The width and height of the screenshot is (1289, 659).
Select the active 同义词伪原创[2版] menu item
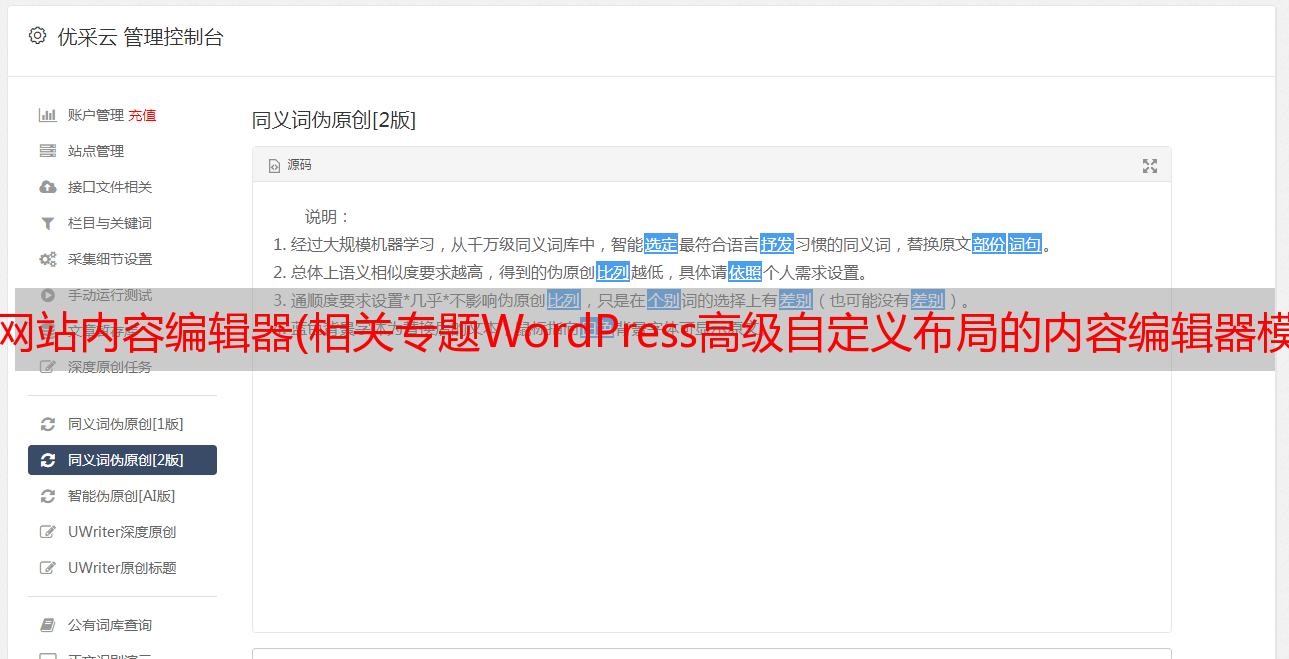pyautogui.click(x=122, y=460)
